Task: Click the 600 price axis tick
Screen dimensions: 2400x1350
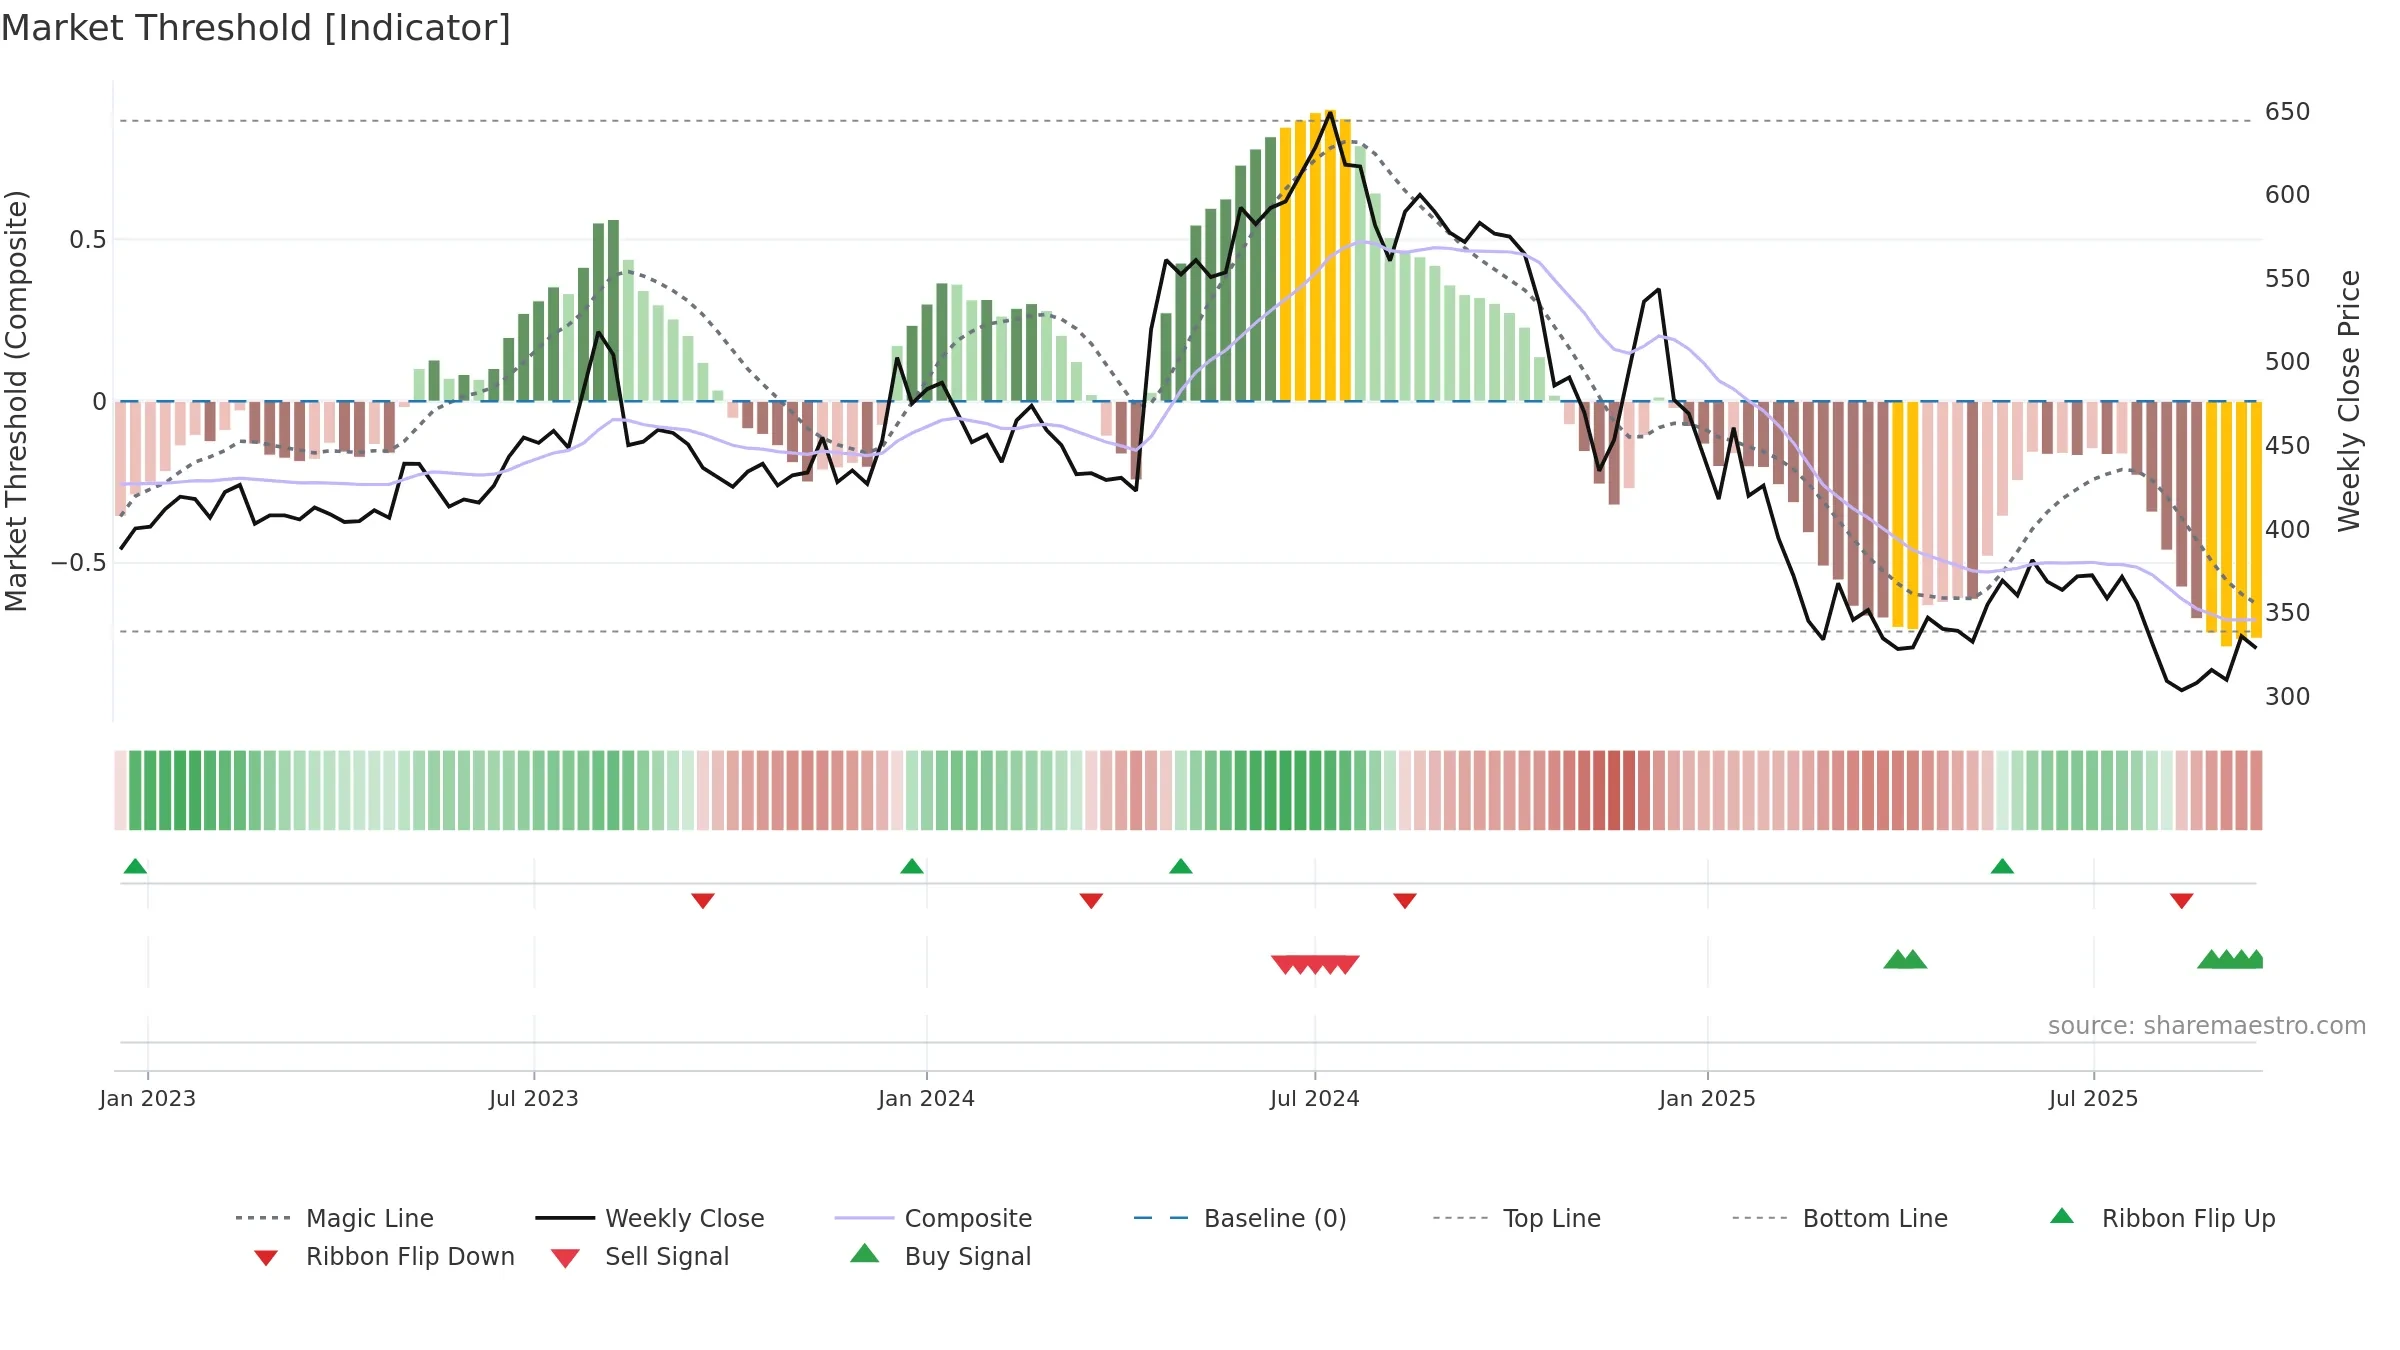Action: pos(2288,195)
